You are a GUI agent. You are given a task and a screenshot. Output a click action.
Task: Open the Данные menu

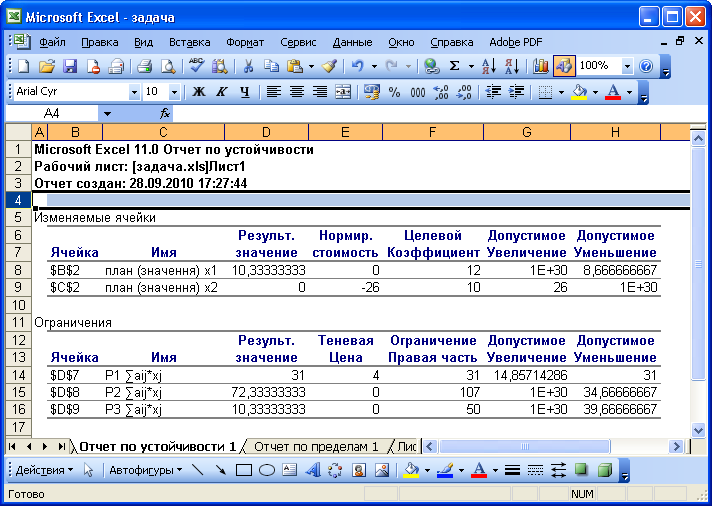point(352,42)
